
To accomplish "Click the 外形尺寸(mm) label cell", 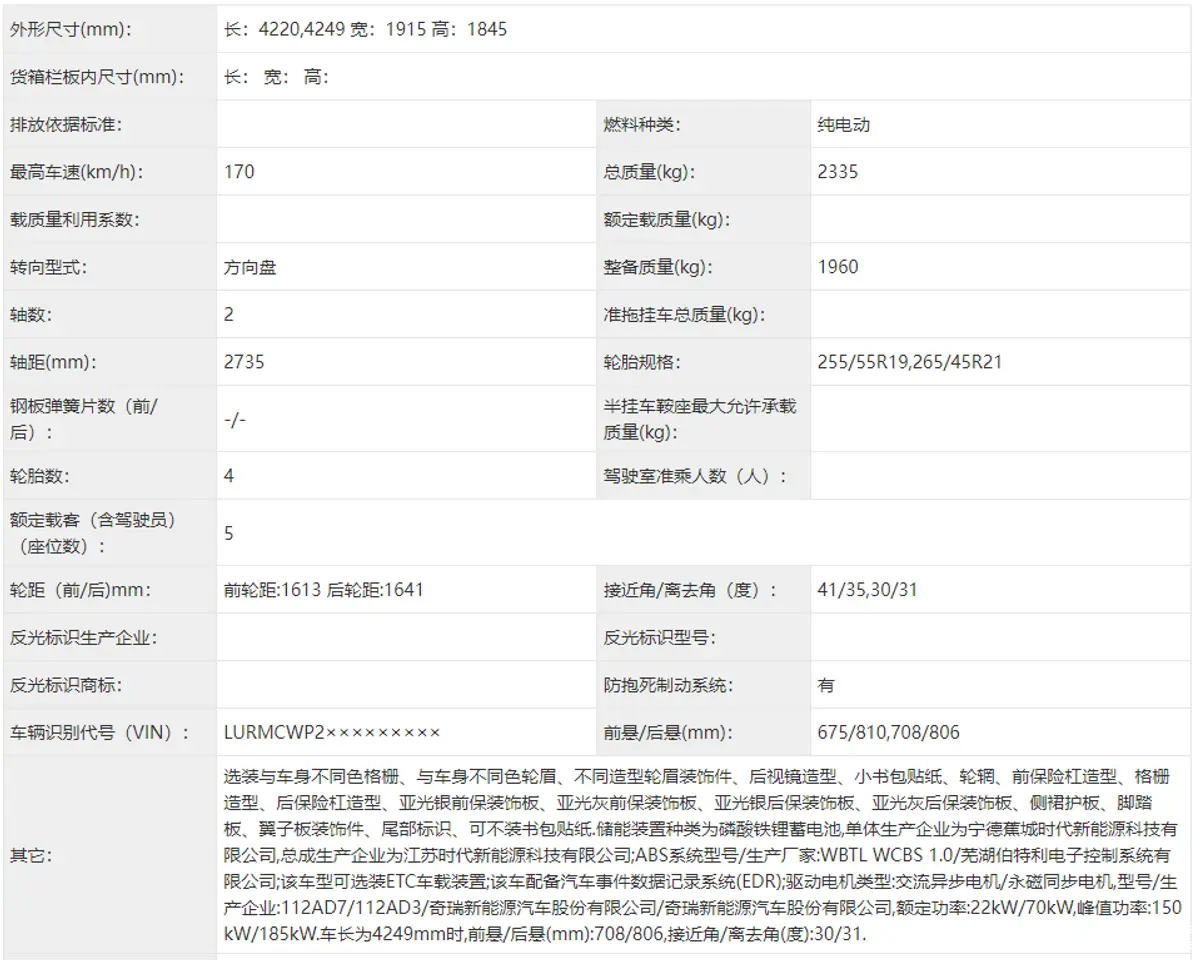I will tap(70, 30).
